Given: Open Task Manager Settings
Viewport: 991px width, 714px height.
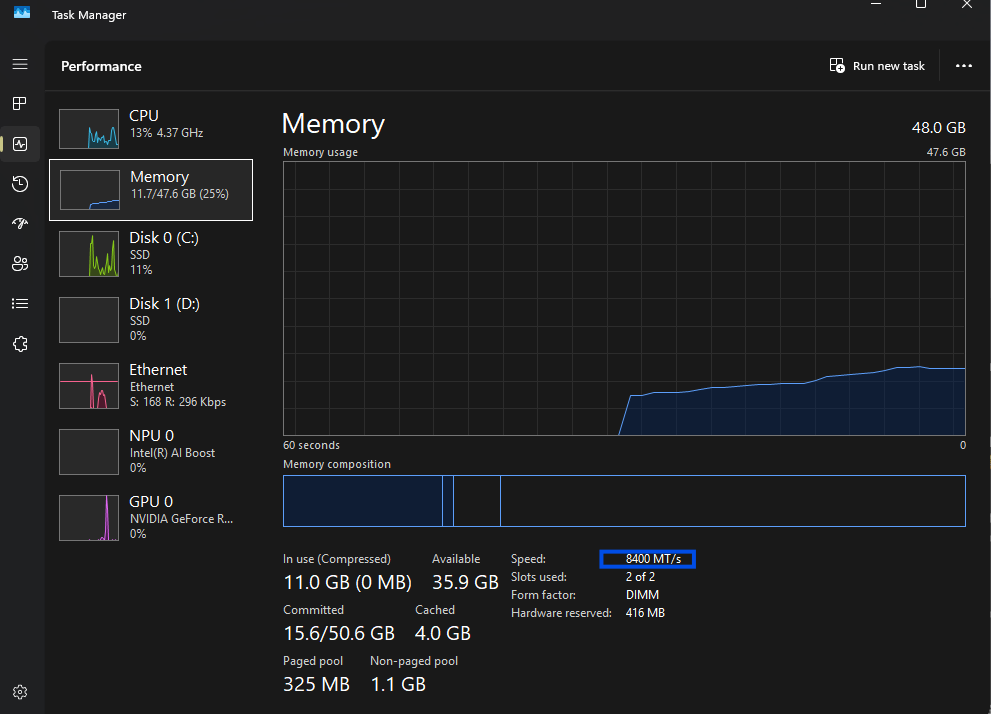Looking at the screenshot, I should [20, 691].
